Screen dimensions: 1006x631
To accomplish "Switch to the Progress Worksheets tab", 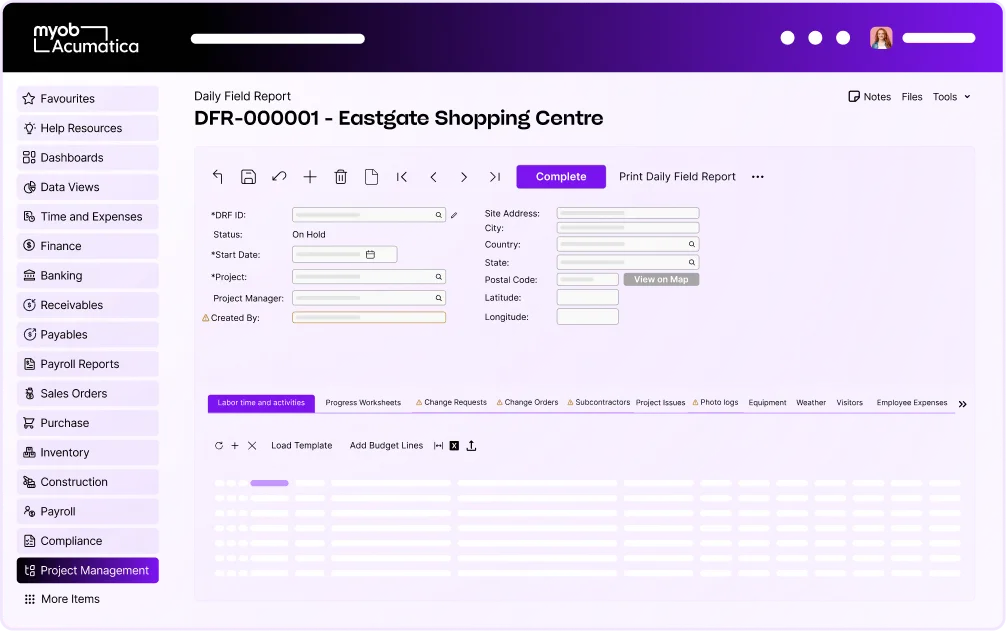I will (x=363, y=402).
